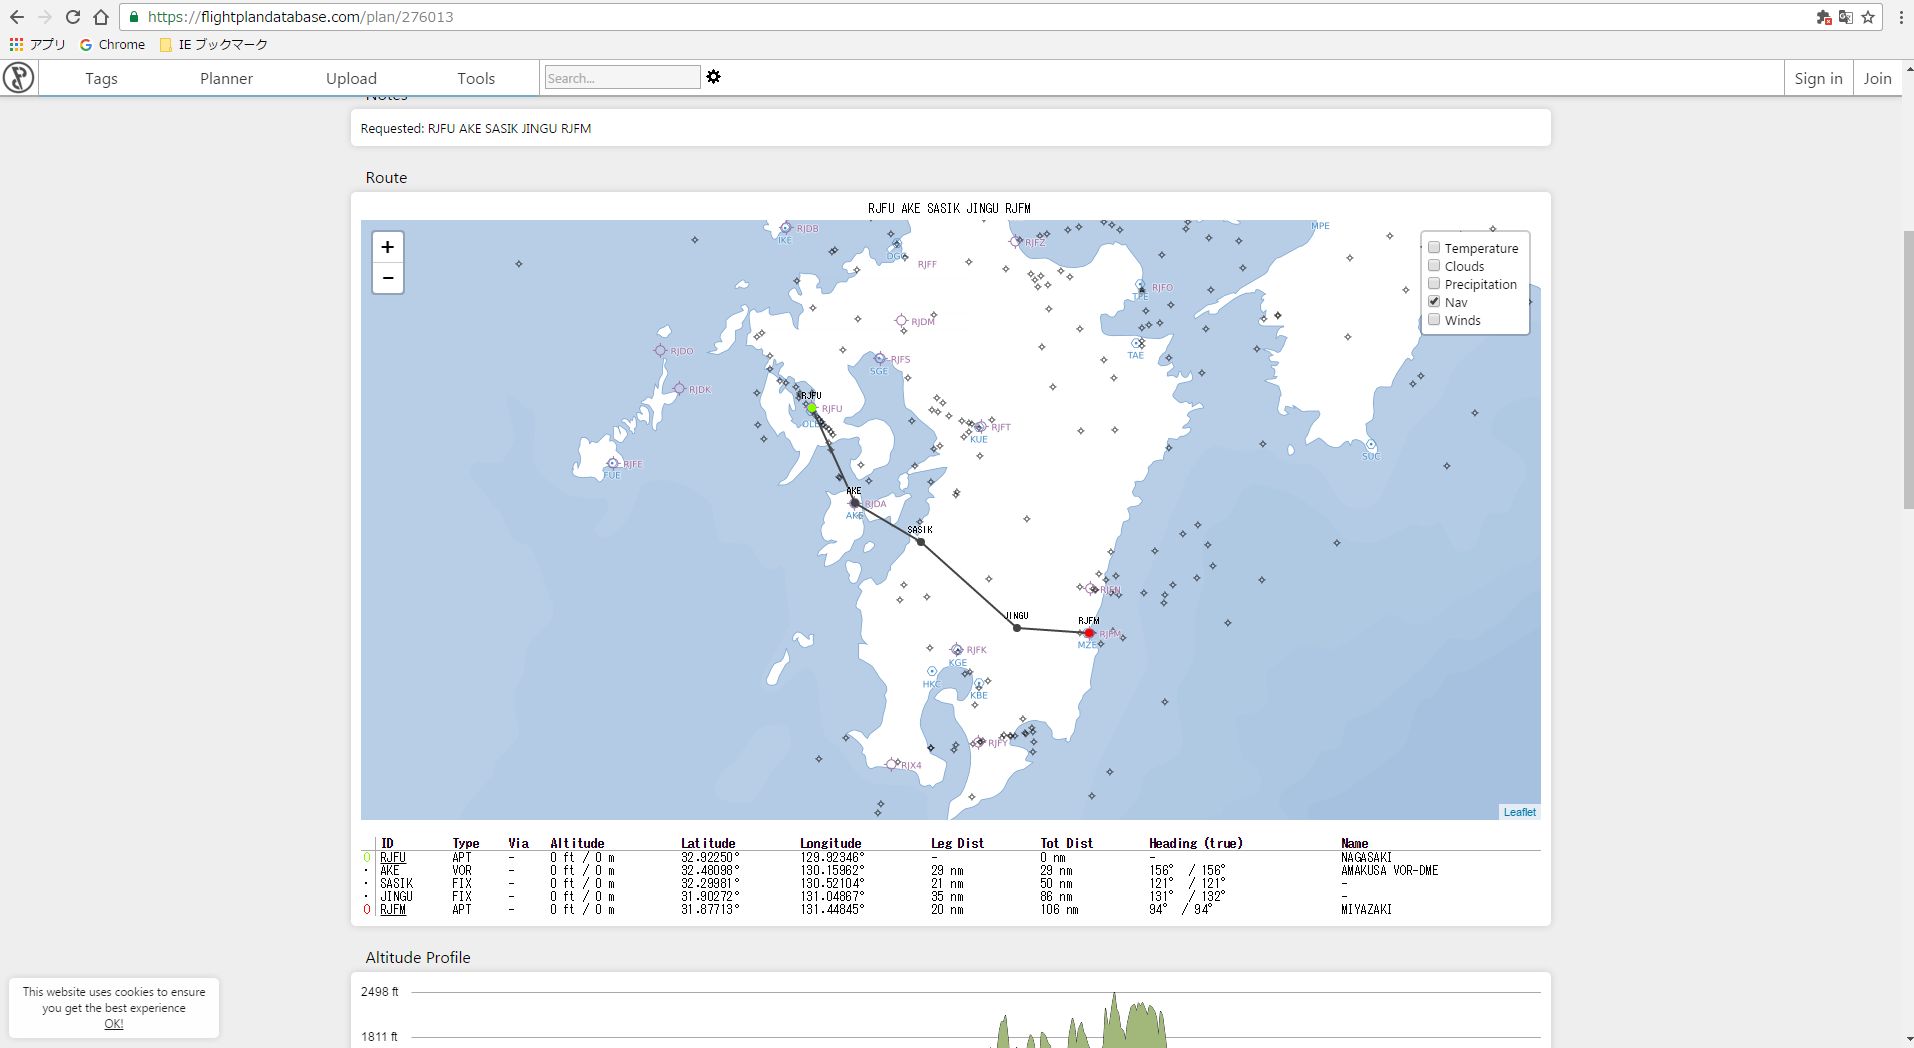Focus the site Search field
Viewport: 1914px width, 1048px height.
(622, 78)
